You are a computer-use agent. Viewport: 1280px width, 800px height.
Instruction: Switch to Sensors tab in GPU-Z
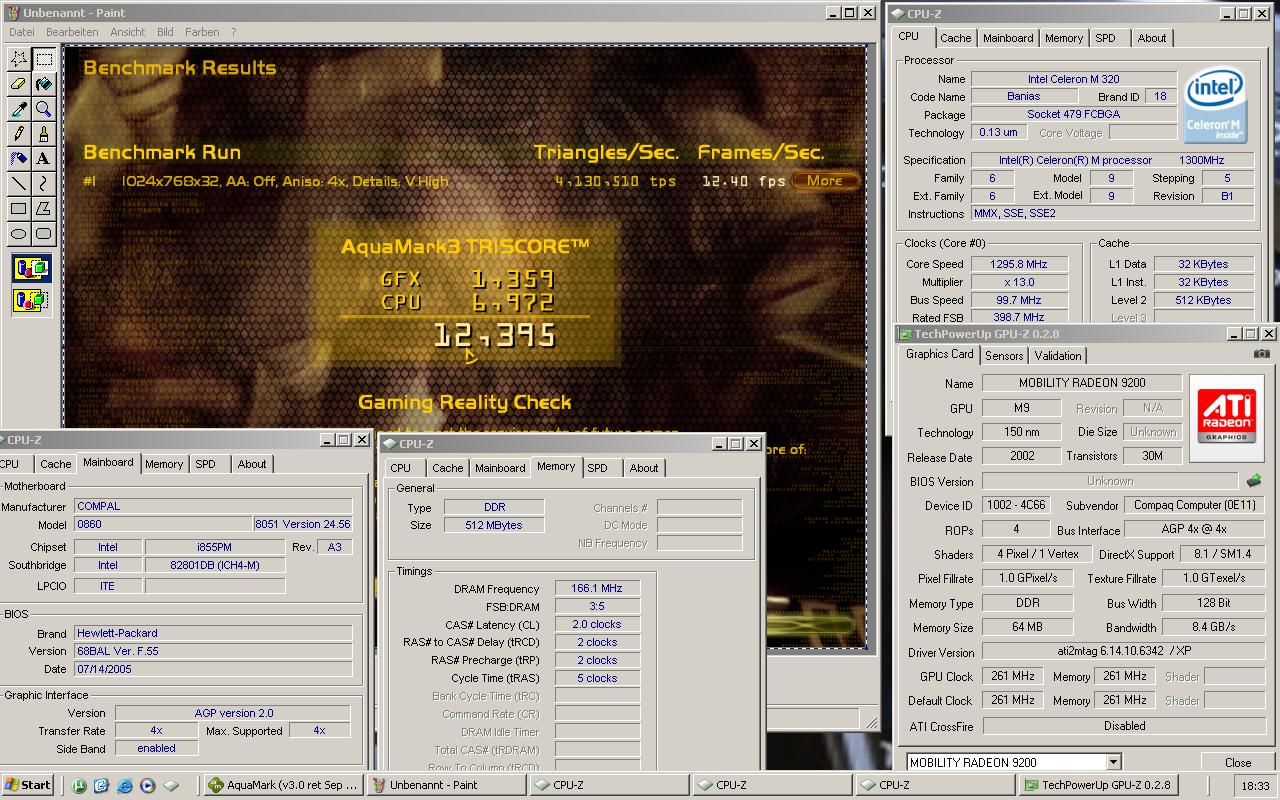pyautogui.click(x=1004, y=356)
